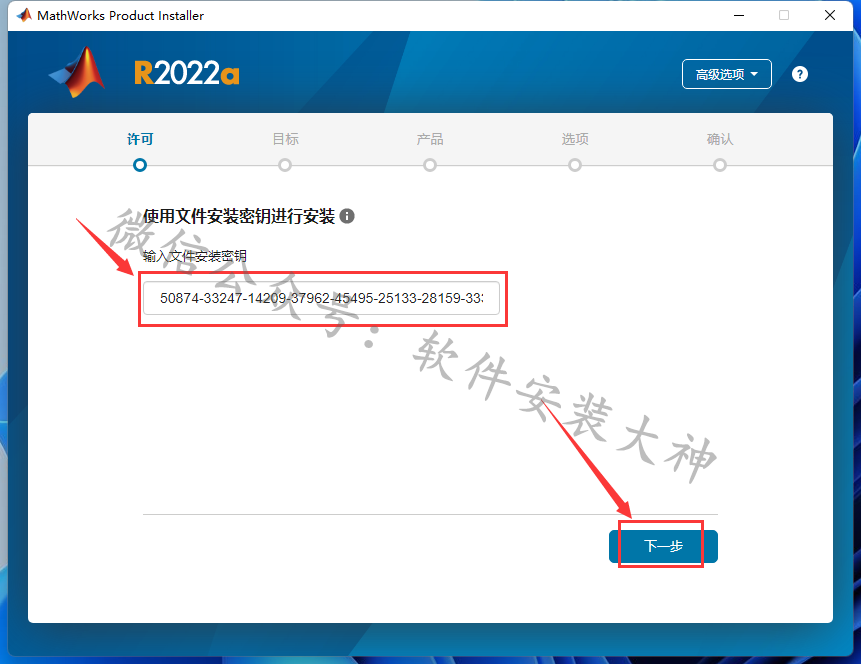The image size is (861, 664).
Task: Close the MathWorks Product Installer window
Action: [830, 15]
